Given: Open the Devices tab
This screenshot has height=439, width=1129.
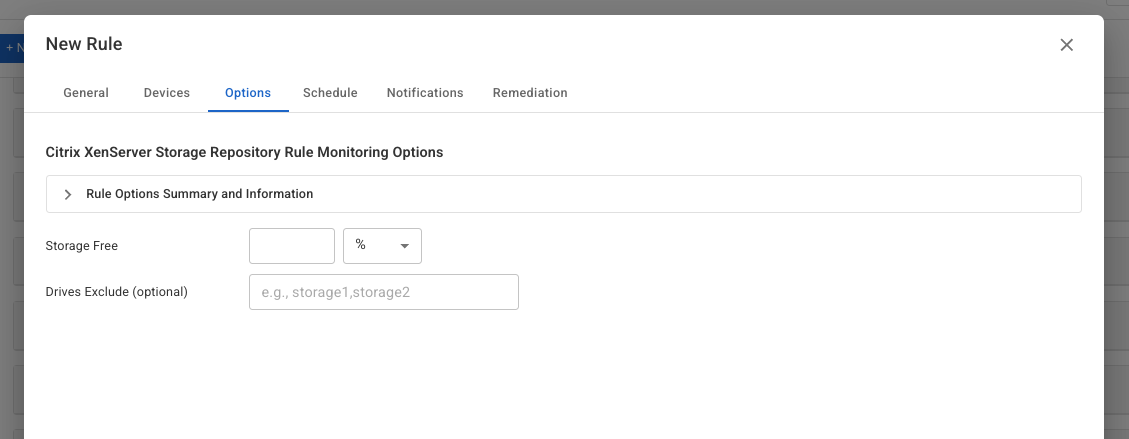Looking at the screenshot, I should coord(166,93).
